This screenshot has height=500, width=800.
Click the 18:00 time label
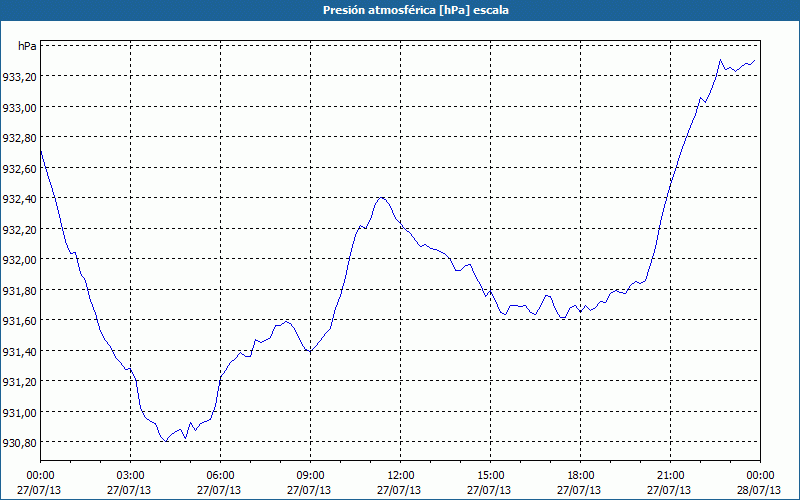click(x=581, y=476)
